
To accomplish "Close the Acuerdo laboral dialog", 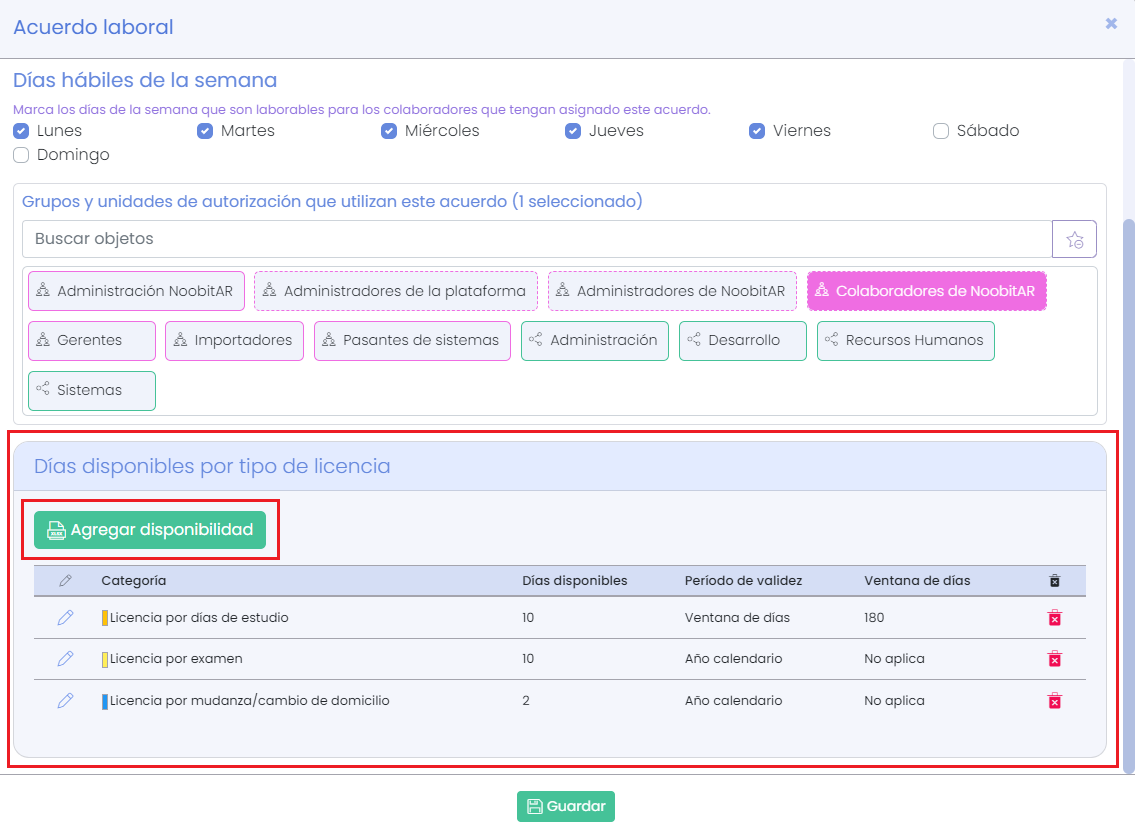I will tap(1111, 24).
